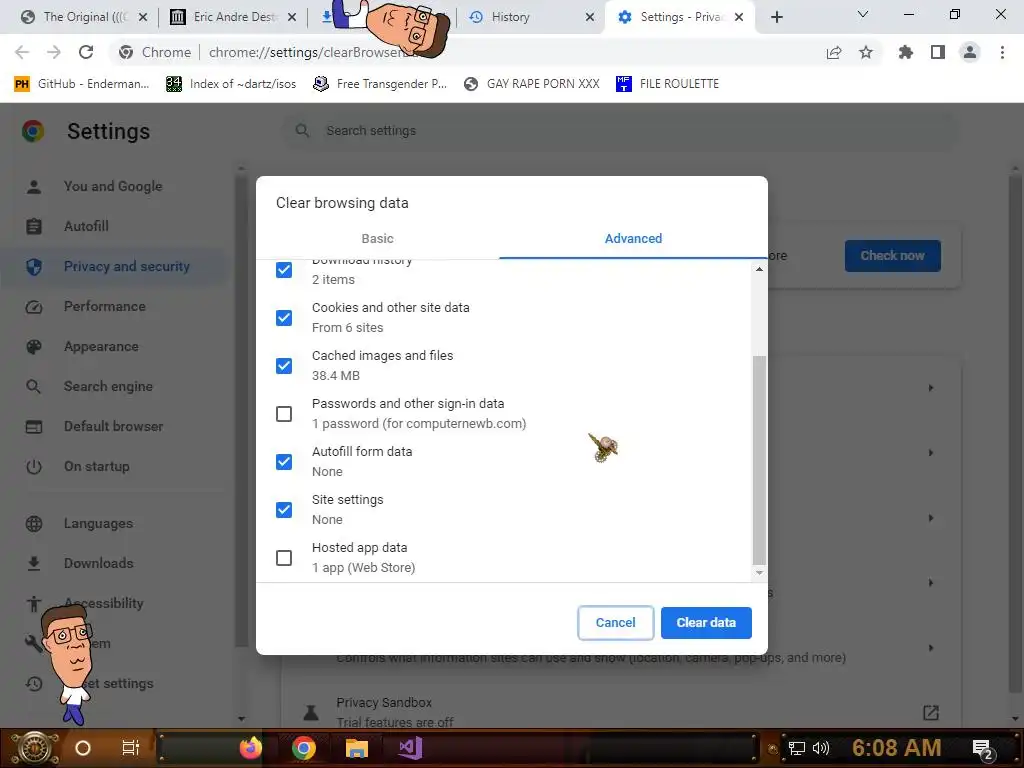The height and width of the screenshot is (768, 1024).
Task: Open Default browser settings section
Action: click(x=114, y=426)
